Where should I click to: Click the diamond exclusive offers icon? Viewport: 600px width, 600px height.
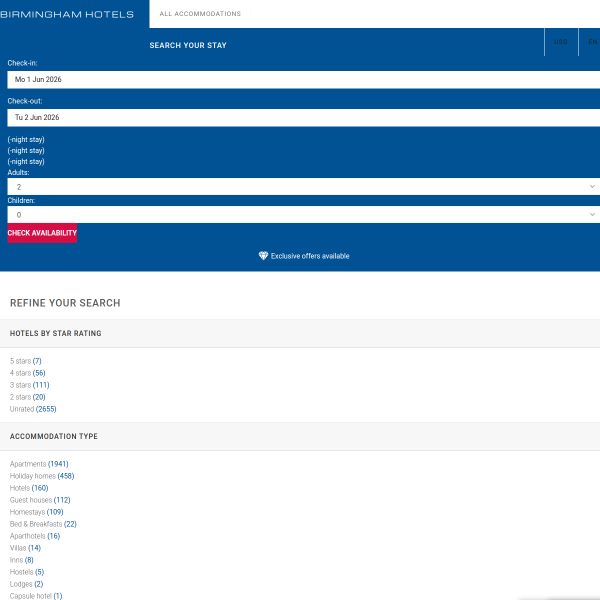point(263,256)
